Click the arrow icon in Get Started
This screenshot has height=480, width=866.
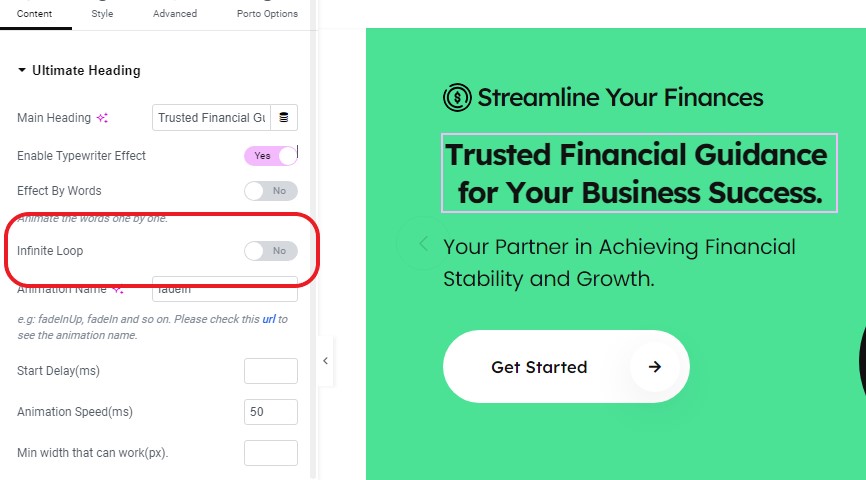pyautogui.click(x=654, y=367)
